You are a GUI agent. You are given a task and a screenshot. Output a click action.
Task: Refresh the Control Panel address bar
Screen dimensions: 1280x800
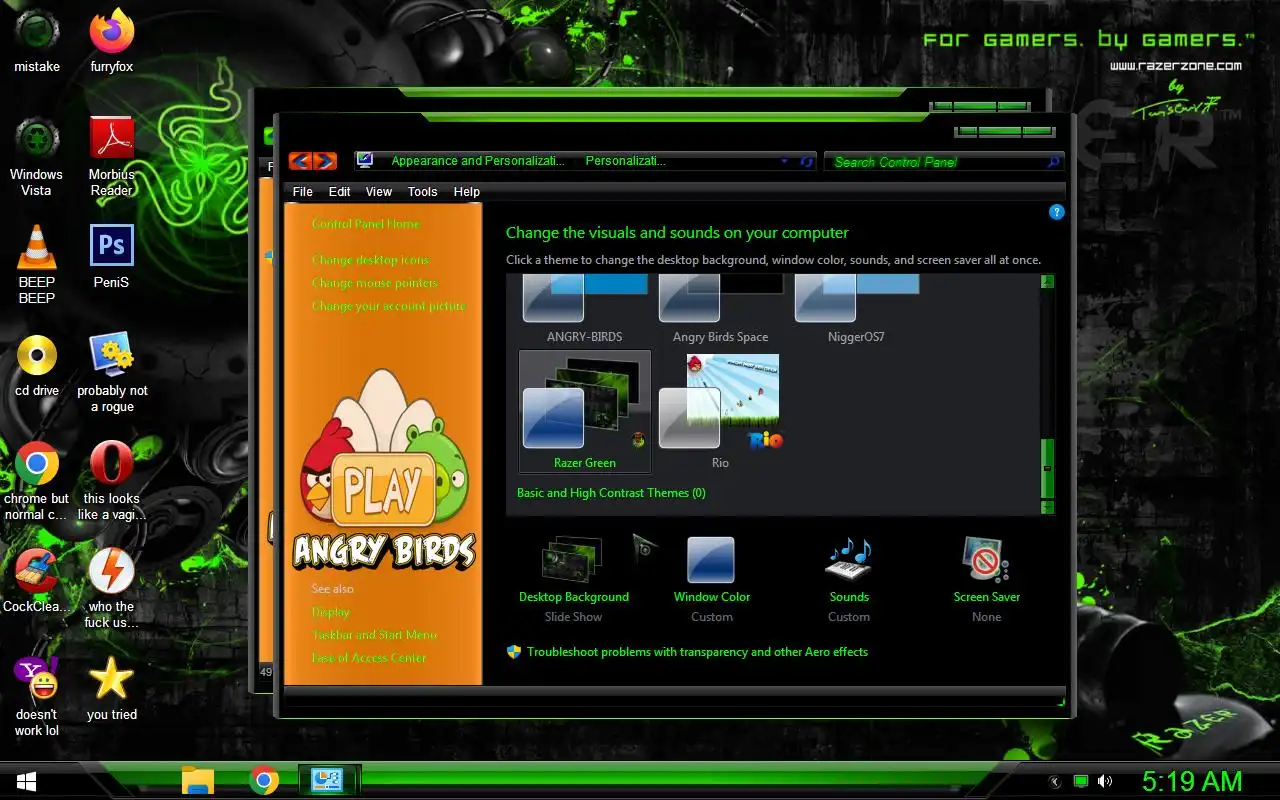[806, 161]
